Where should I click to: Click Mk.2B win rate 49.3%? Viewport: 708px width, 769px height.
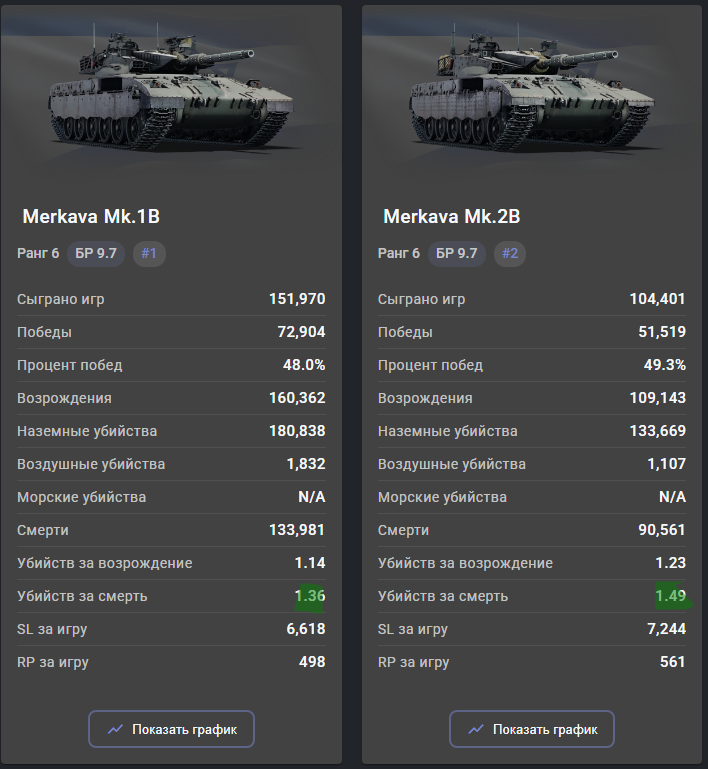coord(665,365)
